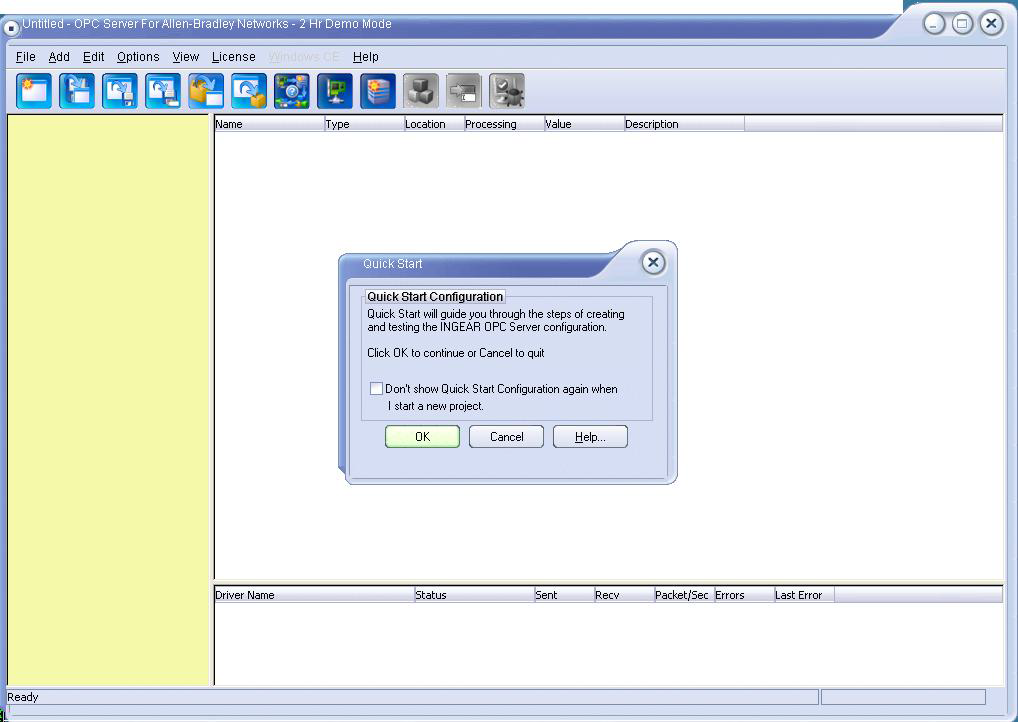
Task: Click OK in the Quick Start dialog
Action: tap(422, 436)
